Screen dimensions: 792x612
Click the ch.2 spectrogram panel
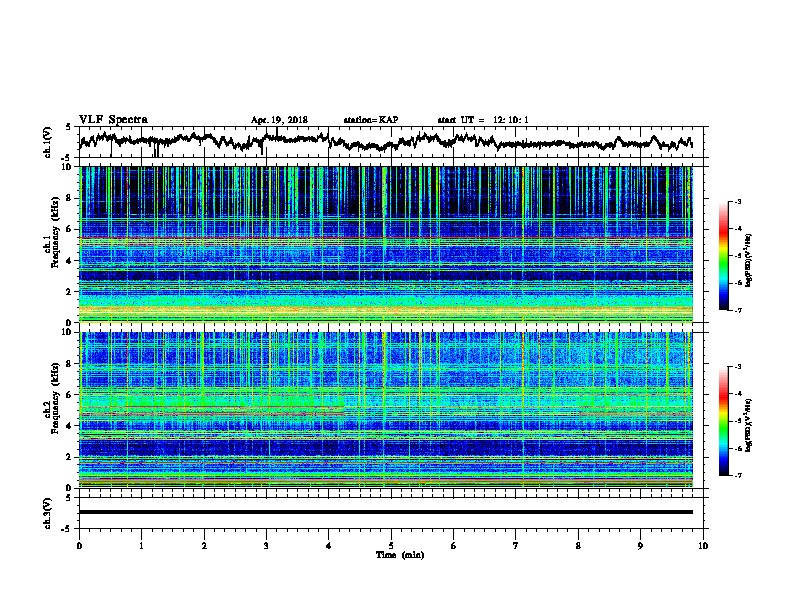tap(385, 410)
